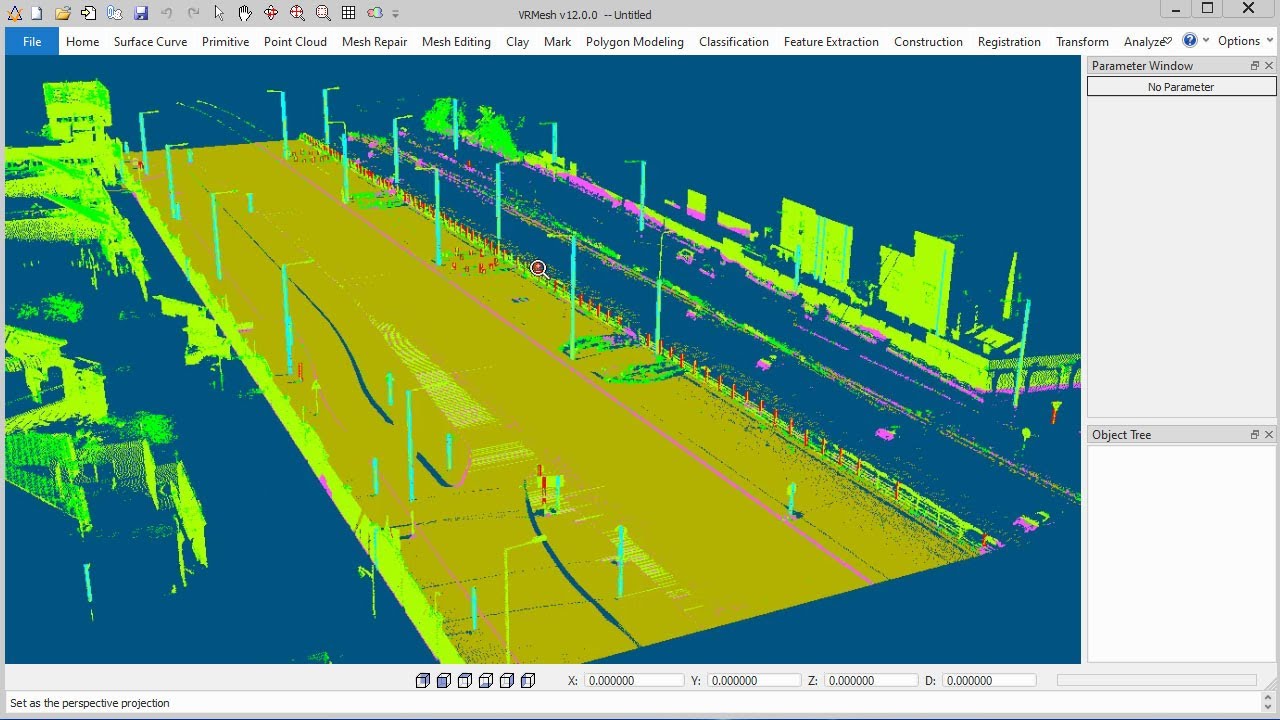Open the Primitive tab

pyautogui.click(x=225, y=41)
